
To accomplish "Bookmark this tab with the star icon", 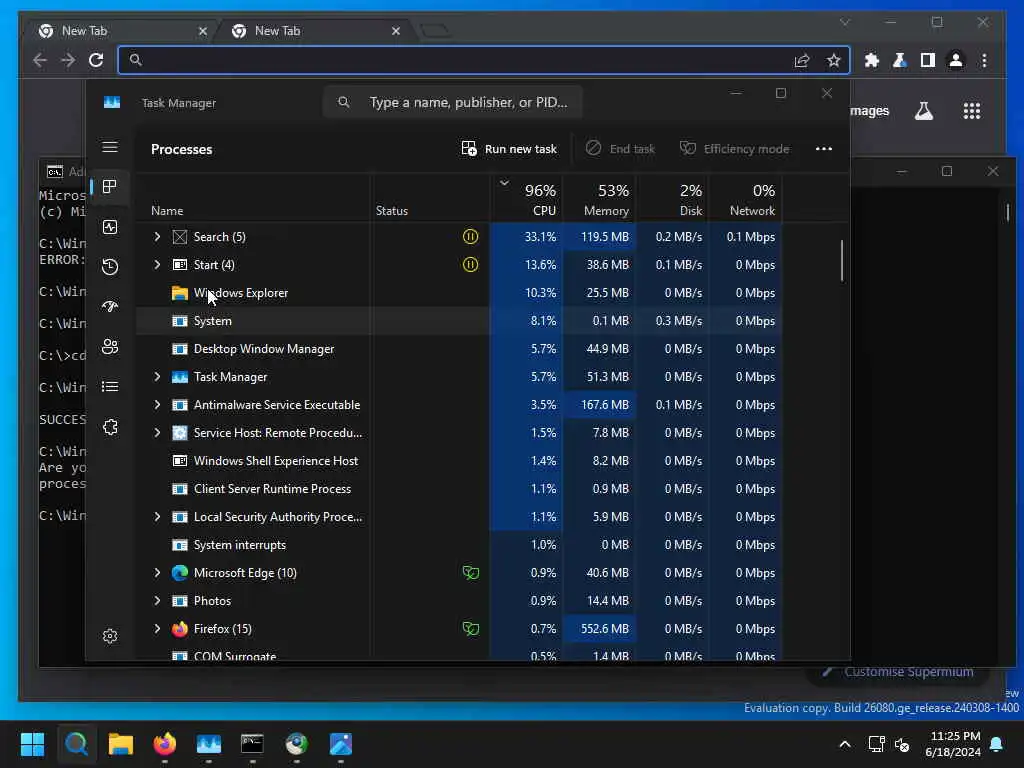I will pyautogui.click(x=833, y=60).
